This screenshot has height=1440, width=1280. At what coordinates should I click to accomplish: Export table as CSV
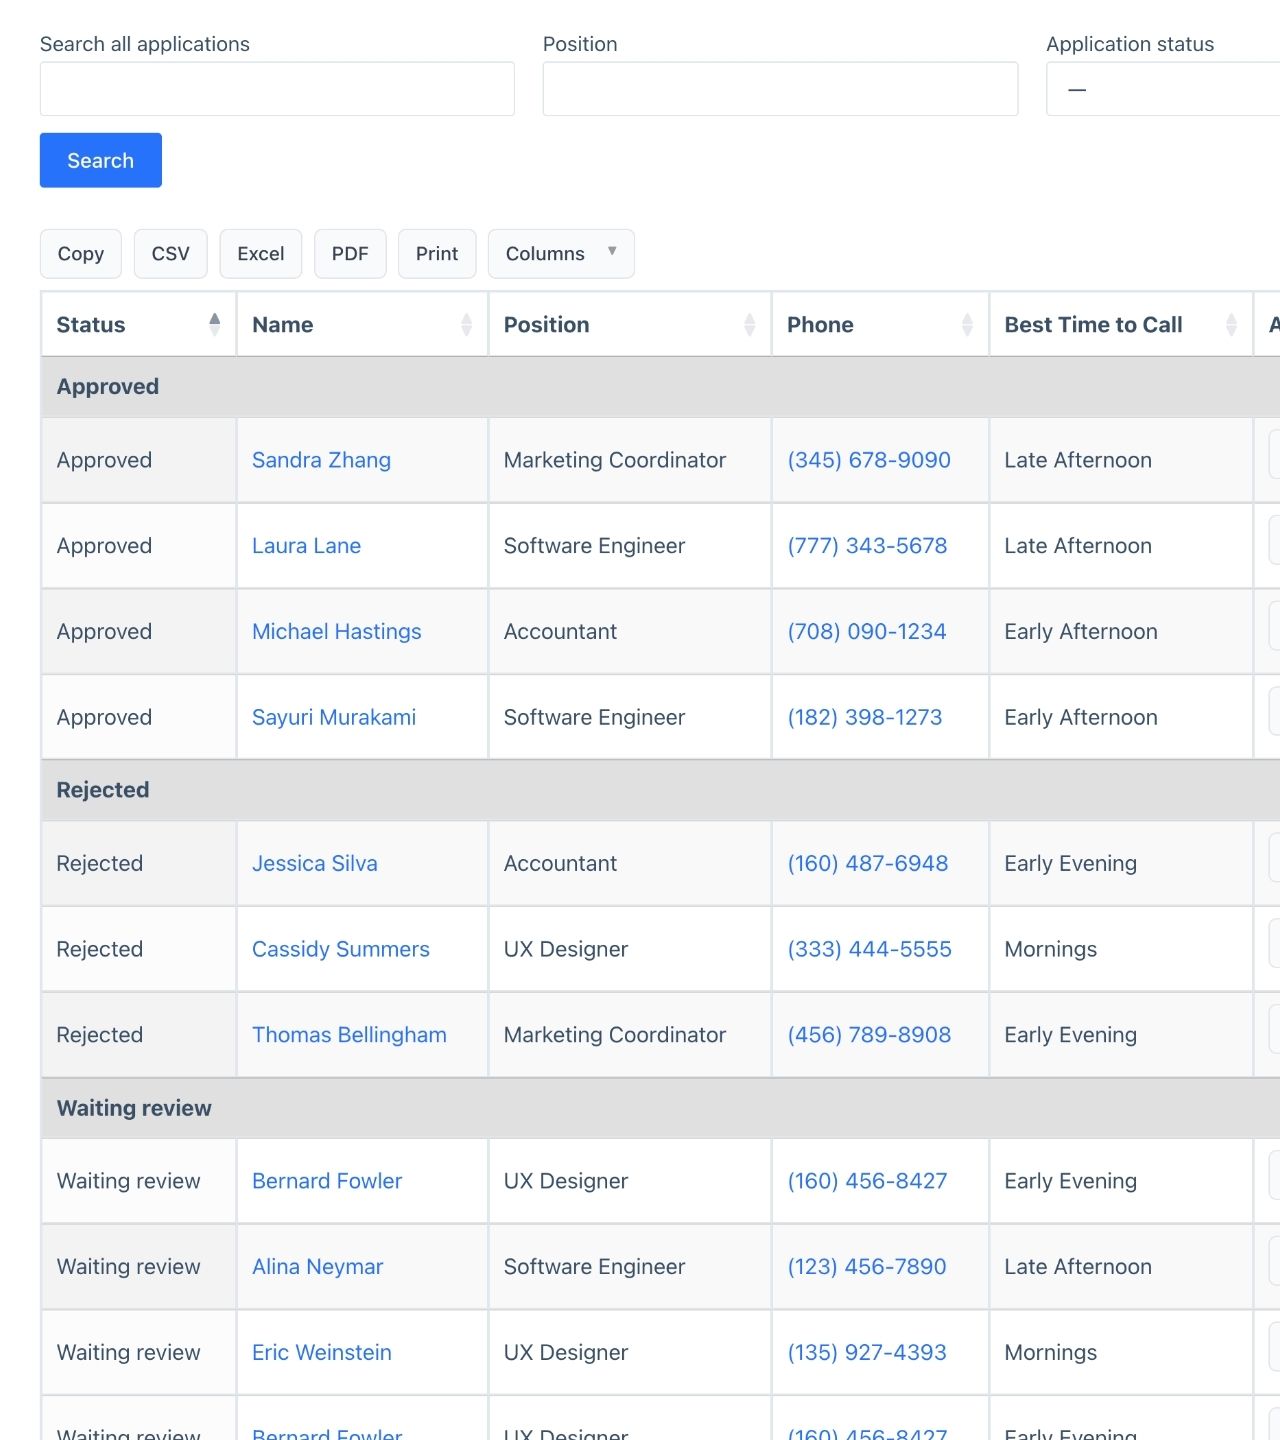170,254
